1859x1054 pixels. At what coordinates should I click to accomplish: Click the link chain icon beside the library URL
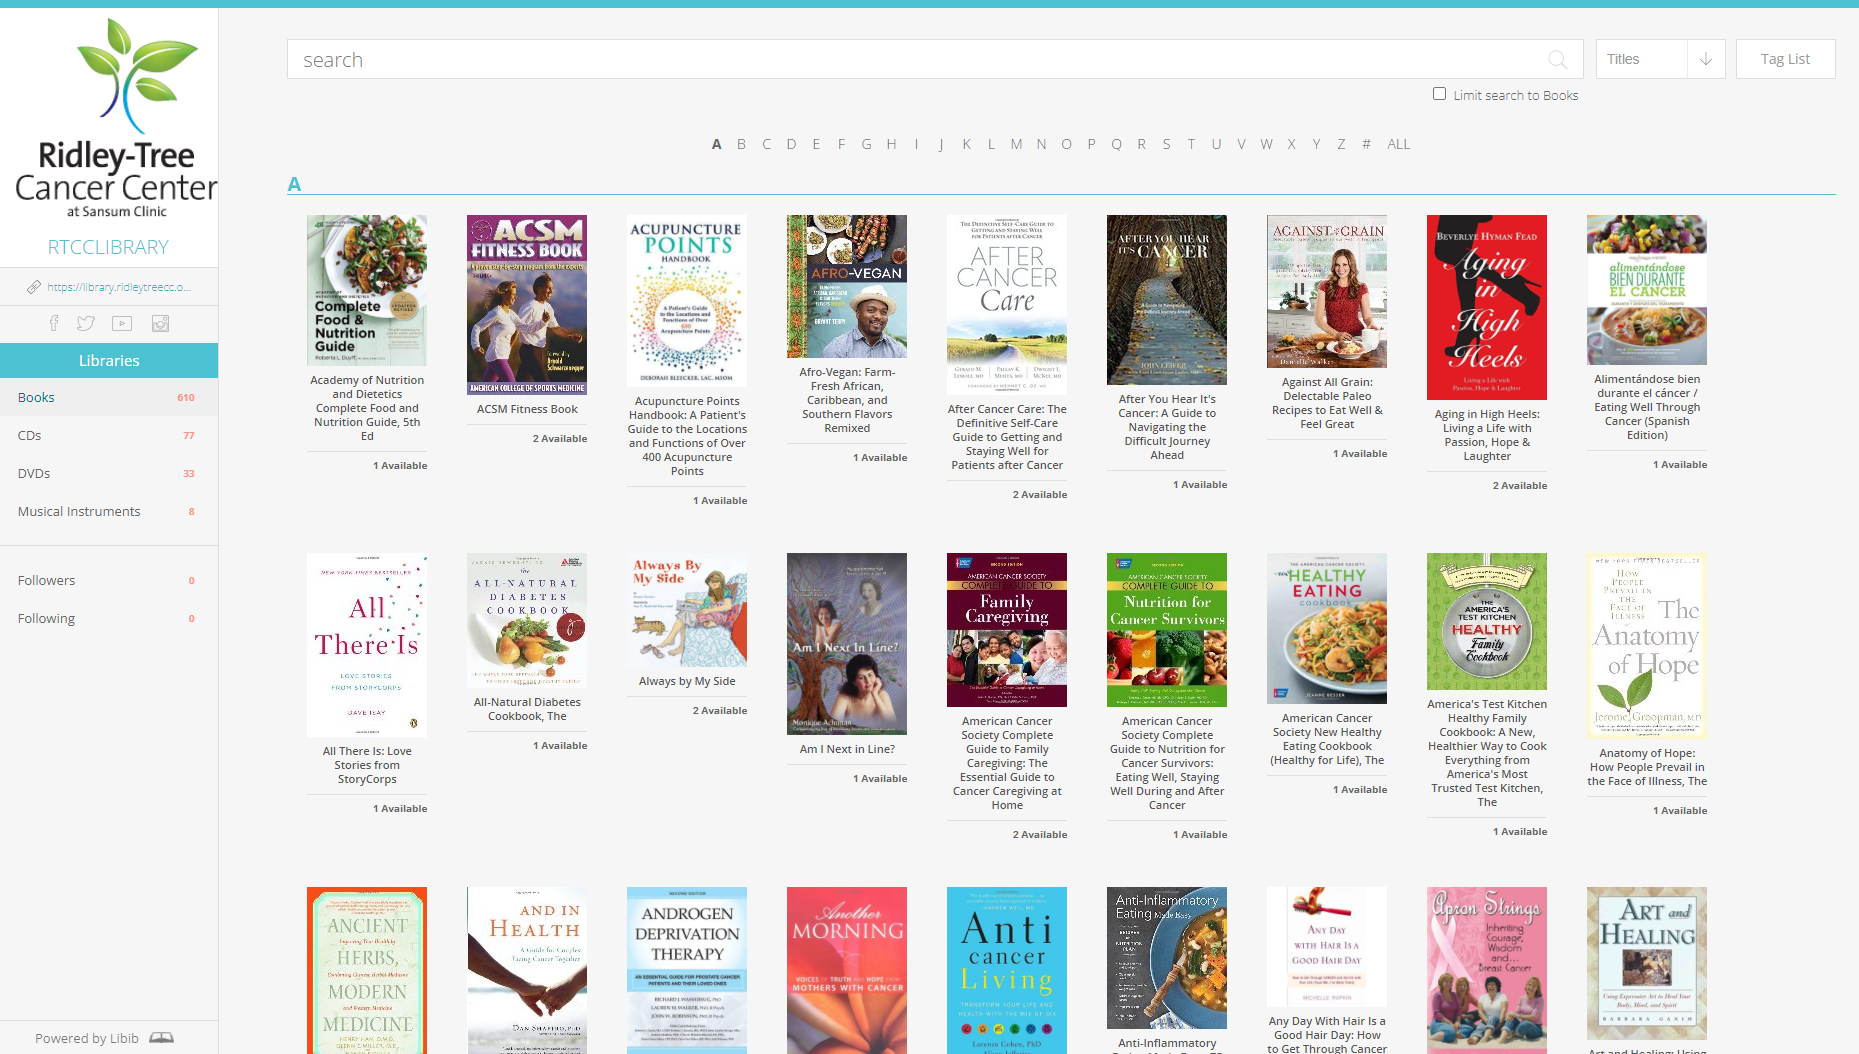(31, 287)
